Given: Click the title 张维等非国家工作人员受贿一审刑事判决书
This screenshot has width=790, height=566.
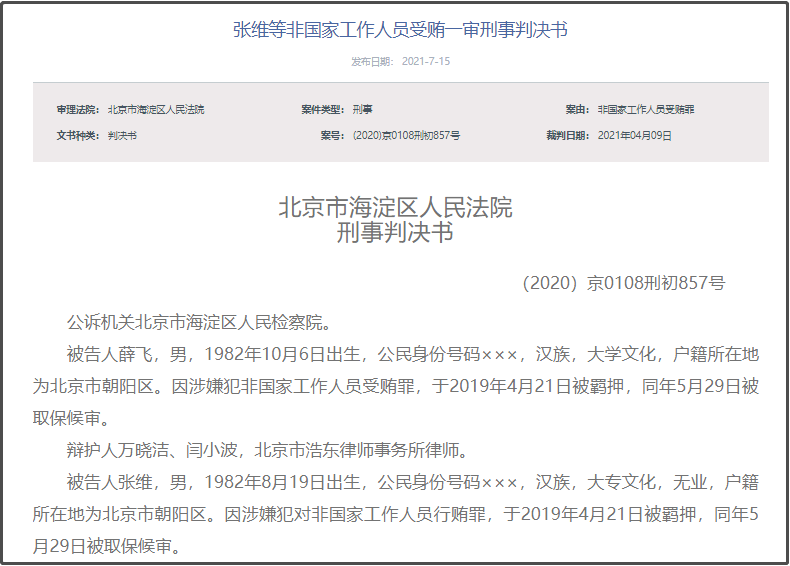Looking at the screenshot, I should pyautogui.click(x=401, y=30).
